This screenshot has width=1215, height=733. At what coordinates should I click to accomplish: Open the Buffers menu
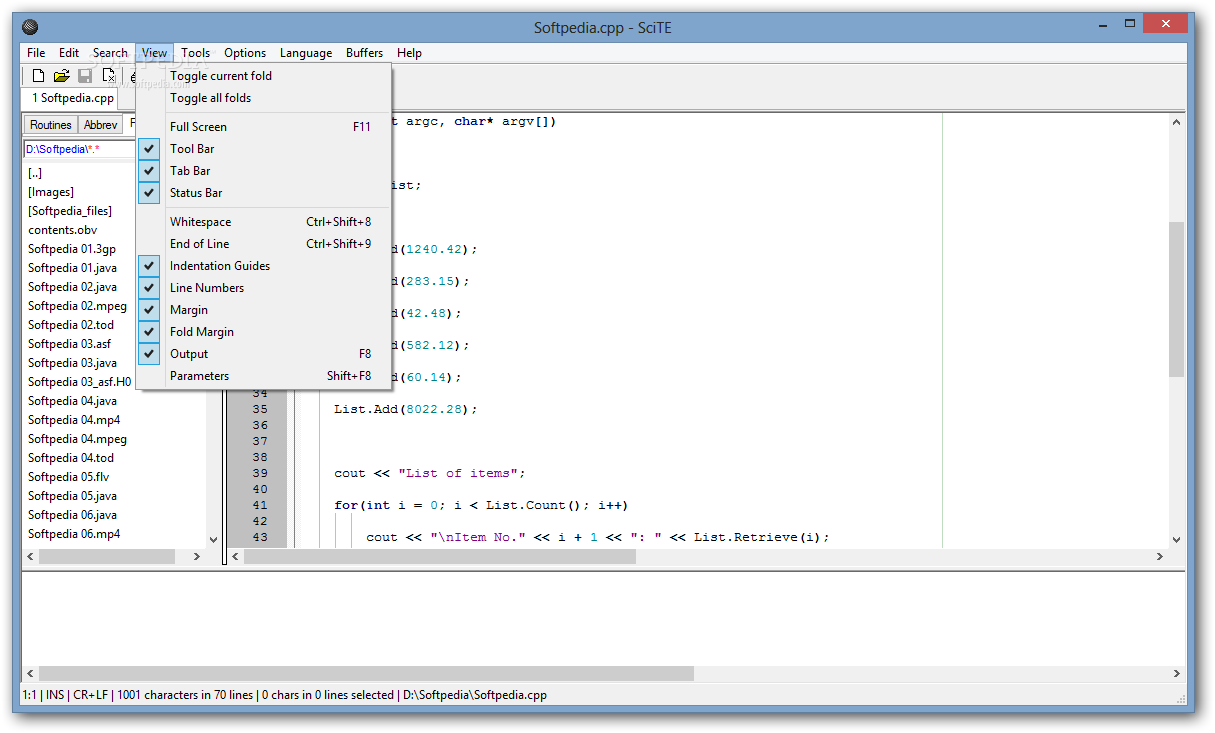click(365, 53)
